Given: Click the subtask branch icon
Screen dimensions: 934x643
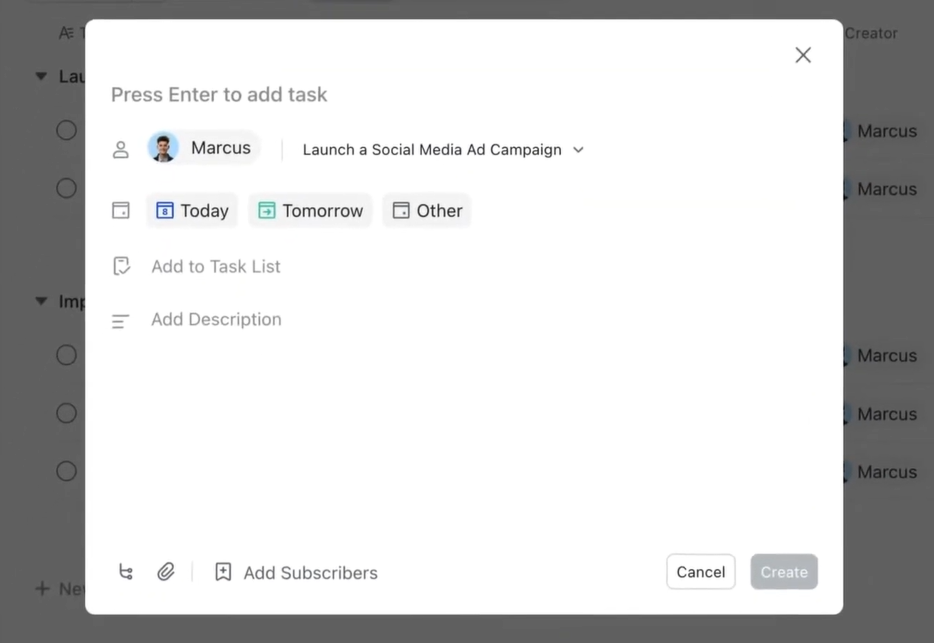Looking at the screenshot, I should pyautogui.click(x=126, y=572).
